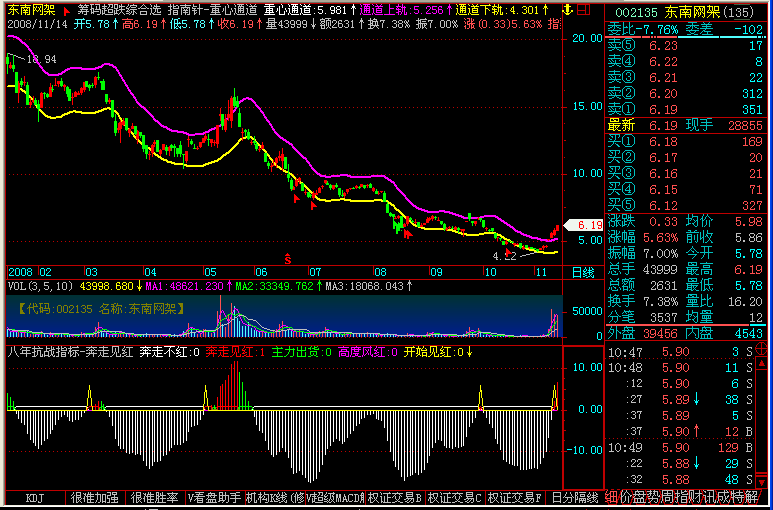Switch to 细 detail side tab
Screen dimensions: 773x510
click(612, 496)
